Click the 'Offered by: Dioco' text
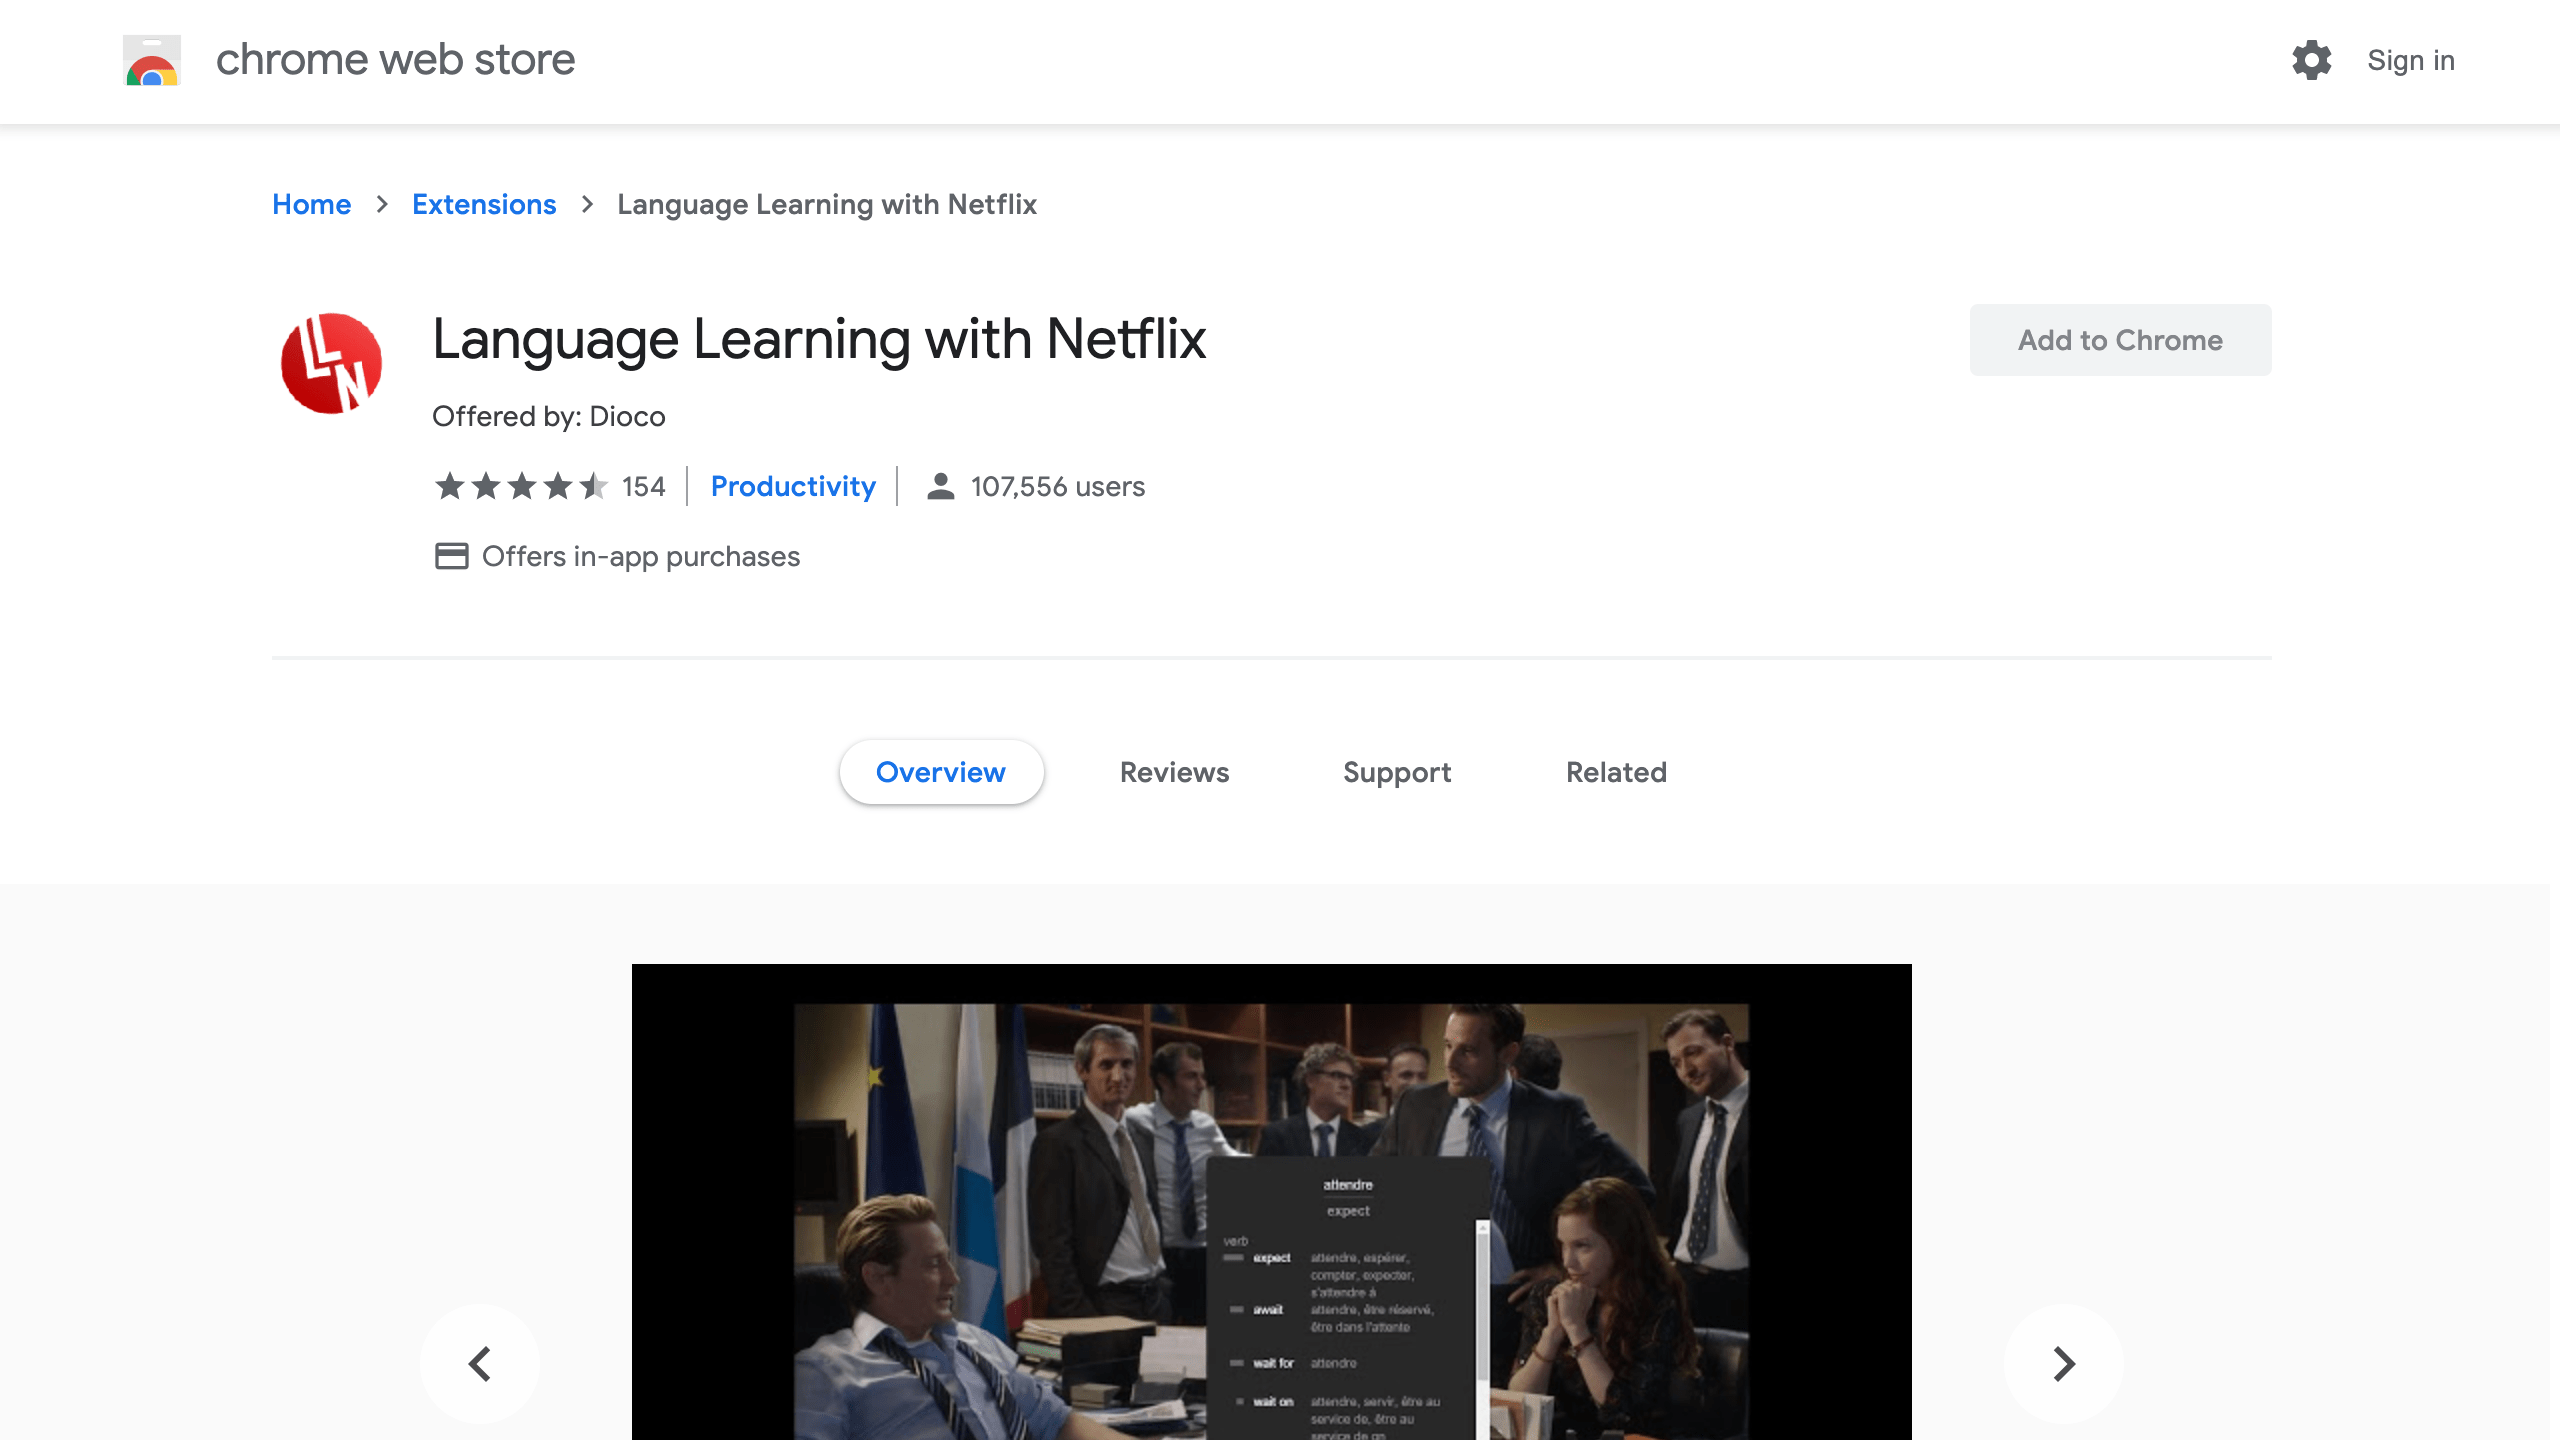The height and width of the screenshot is (1440, 2560). [549, 416]
